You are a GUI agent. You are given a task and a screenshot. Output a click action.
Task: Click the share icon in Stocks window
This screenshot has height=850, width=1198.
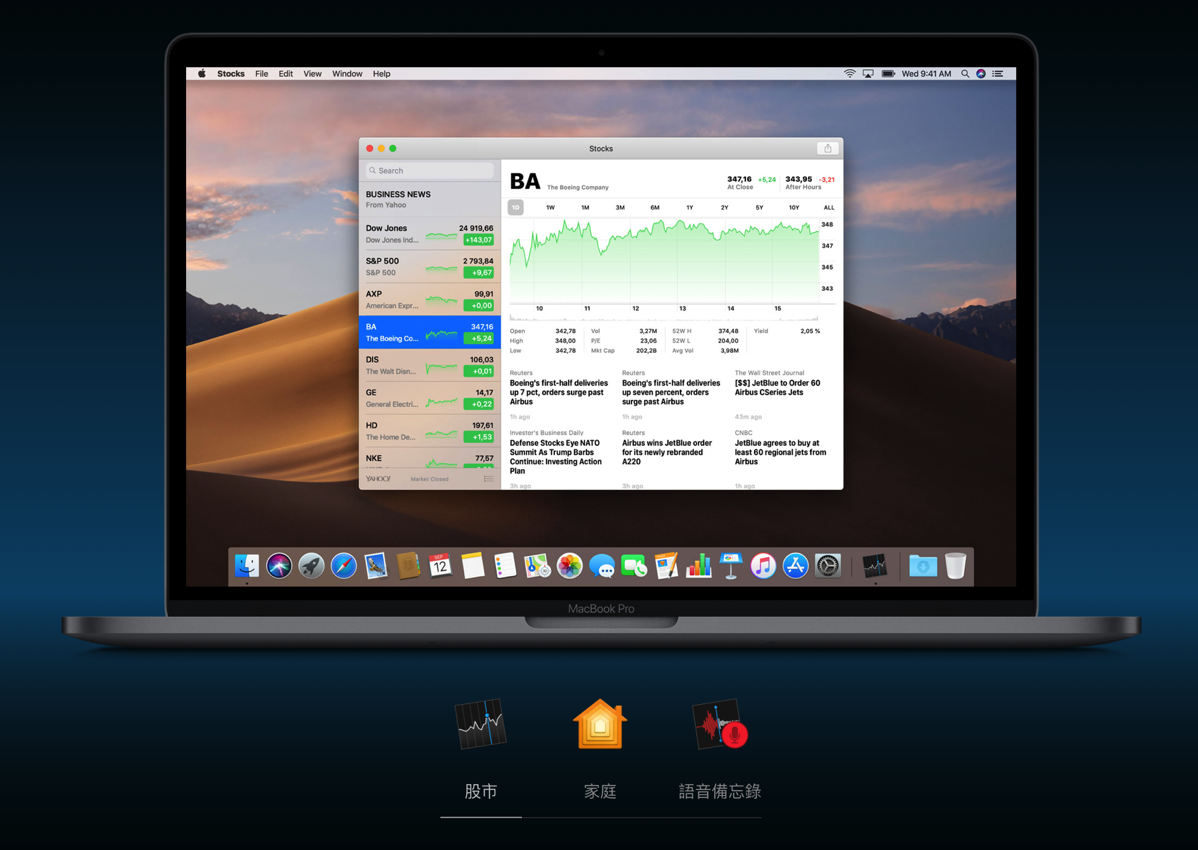point(827,148)
